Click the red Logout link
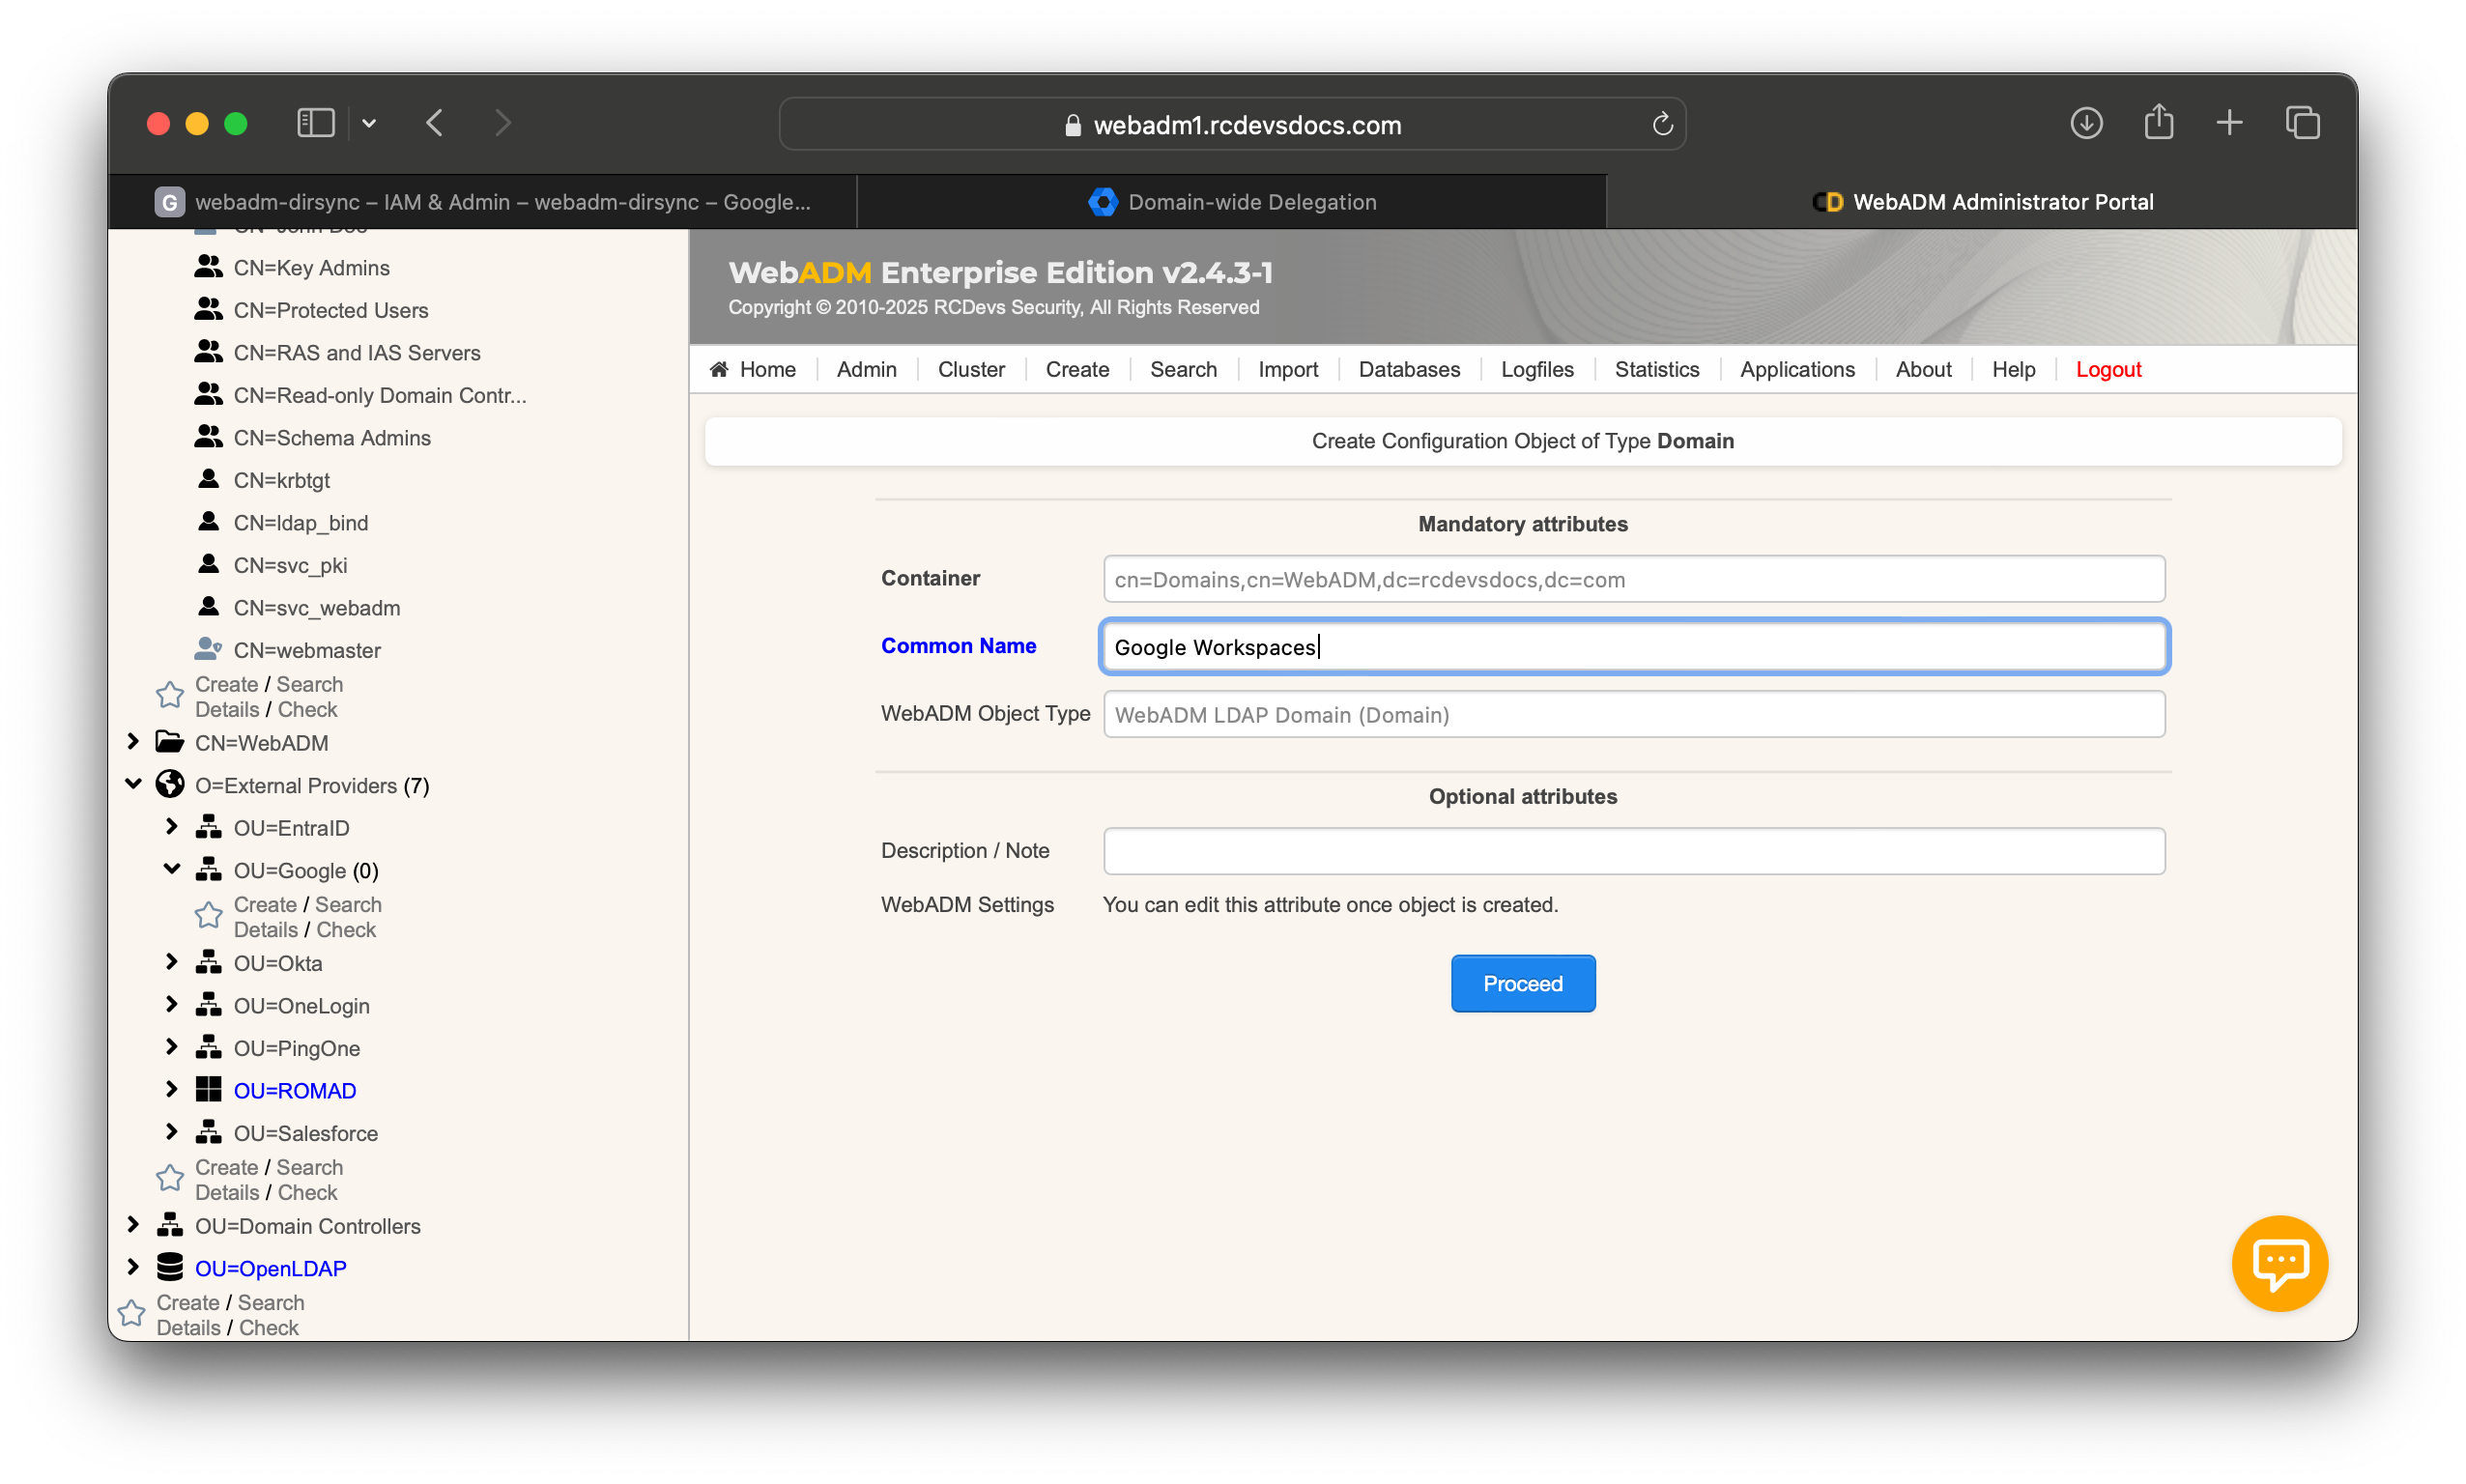 pos(2108,369)
